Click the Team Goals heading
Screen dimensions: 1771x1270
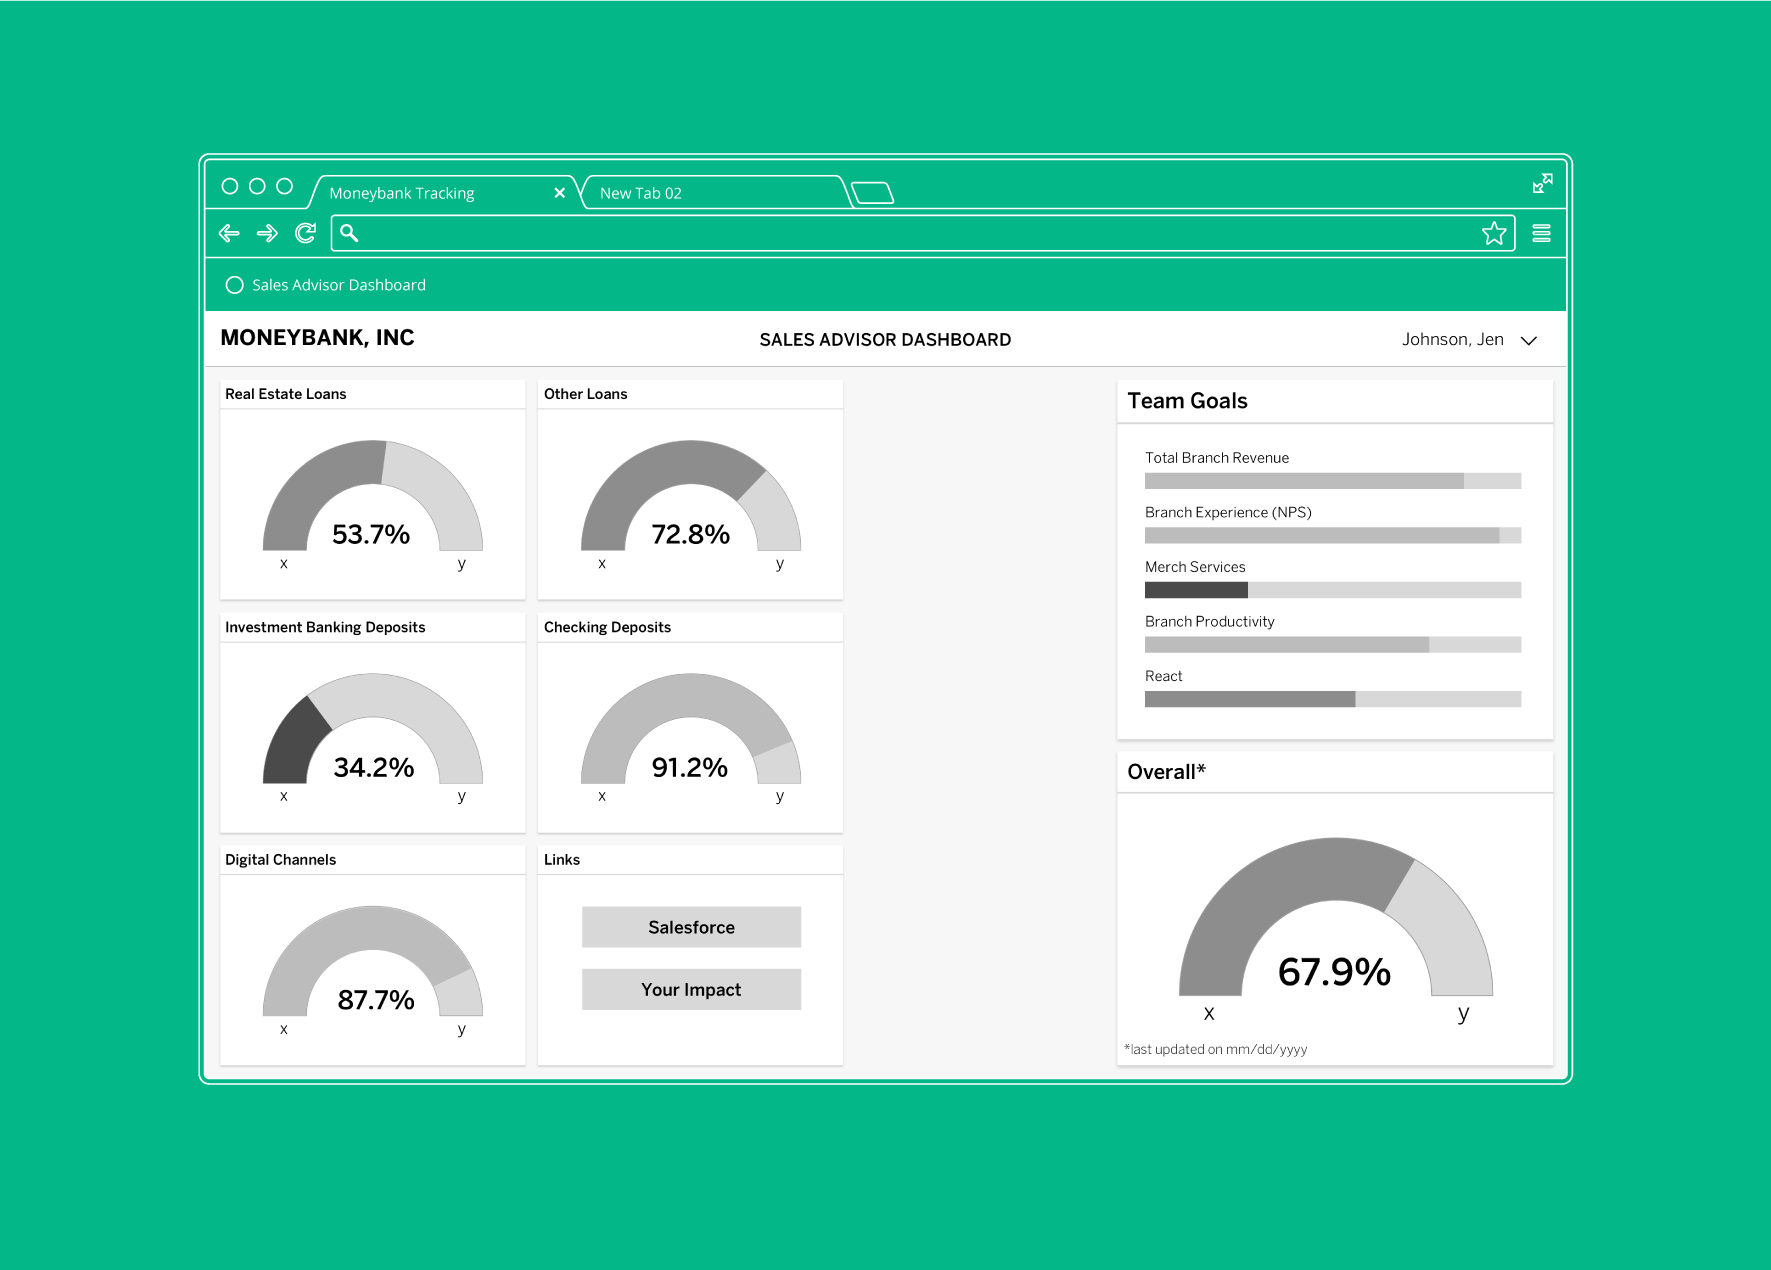(1187, 401)
